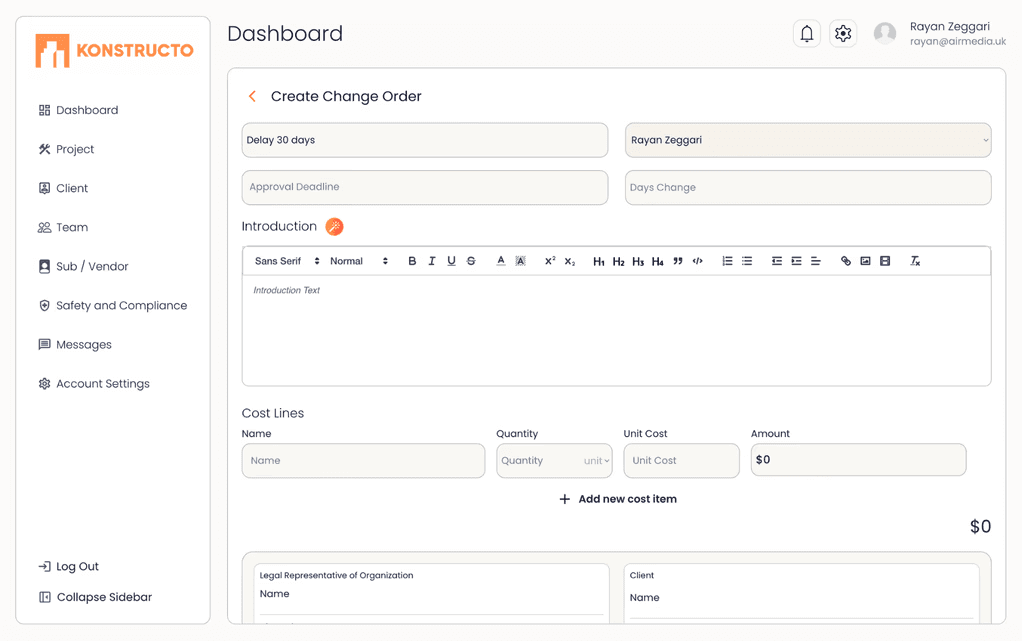Open the Rayan Zeggari assignee dropdown
The width and height of the screenshot is (1024, 641).
(x=808, y=140)
